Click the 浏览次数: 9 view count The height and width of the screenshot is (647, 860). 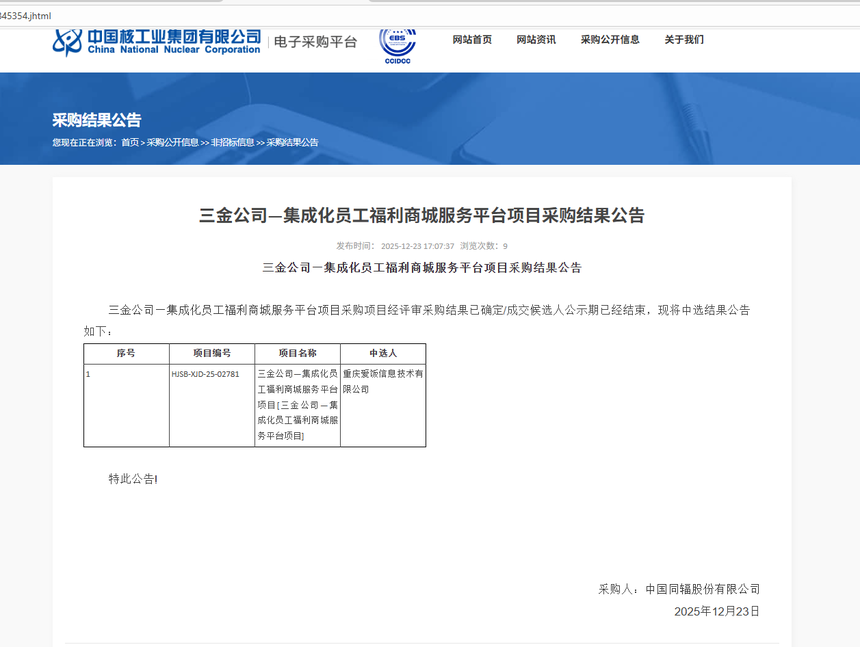click(x=483, y=246)
